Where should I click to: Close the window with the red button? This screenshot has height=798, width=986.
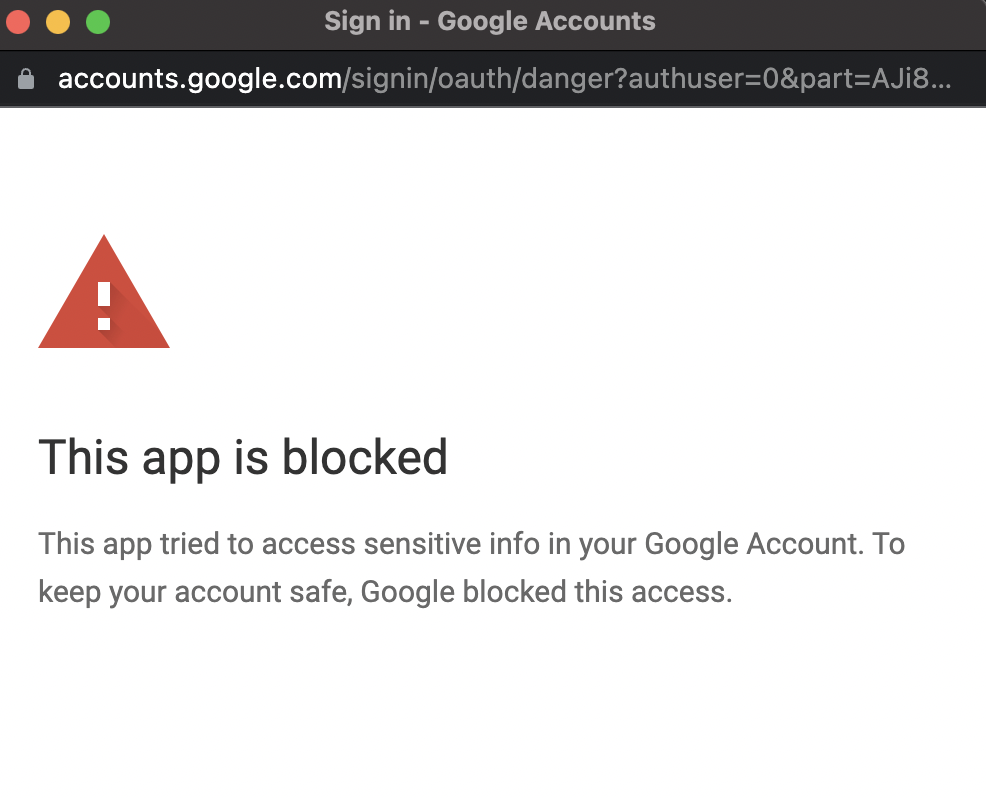point(19,21)
